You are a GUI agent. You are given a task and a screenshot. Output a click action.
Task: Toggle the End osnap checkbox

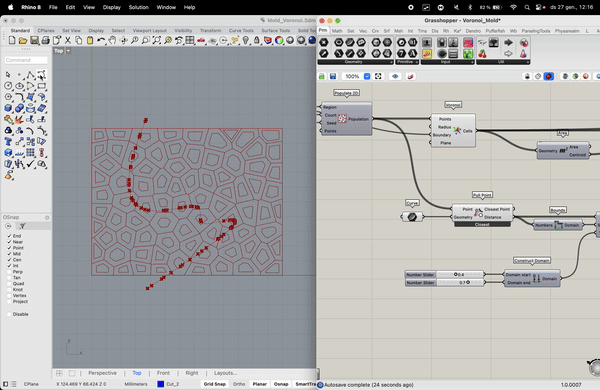click(x=9, y=236)
